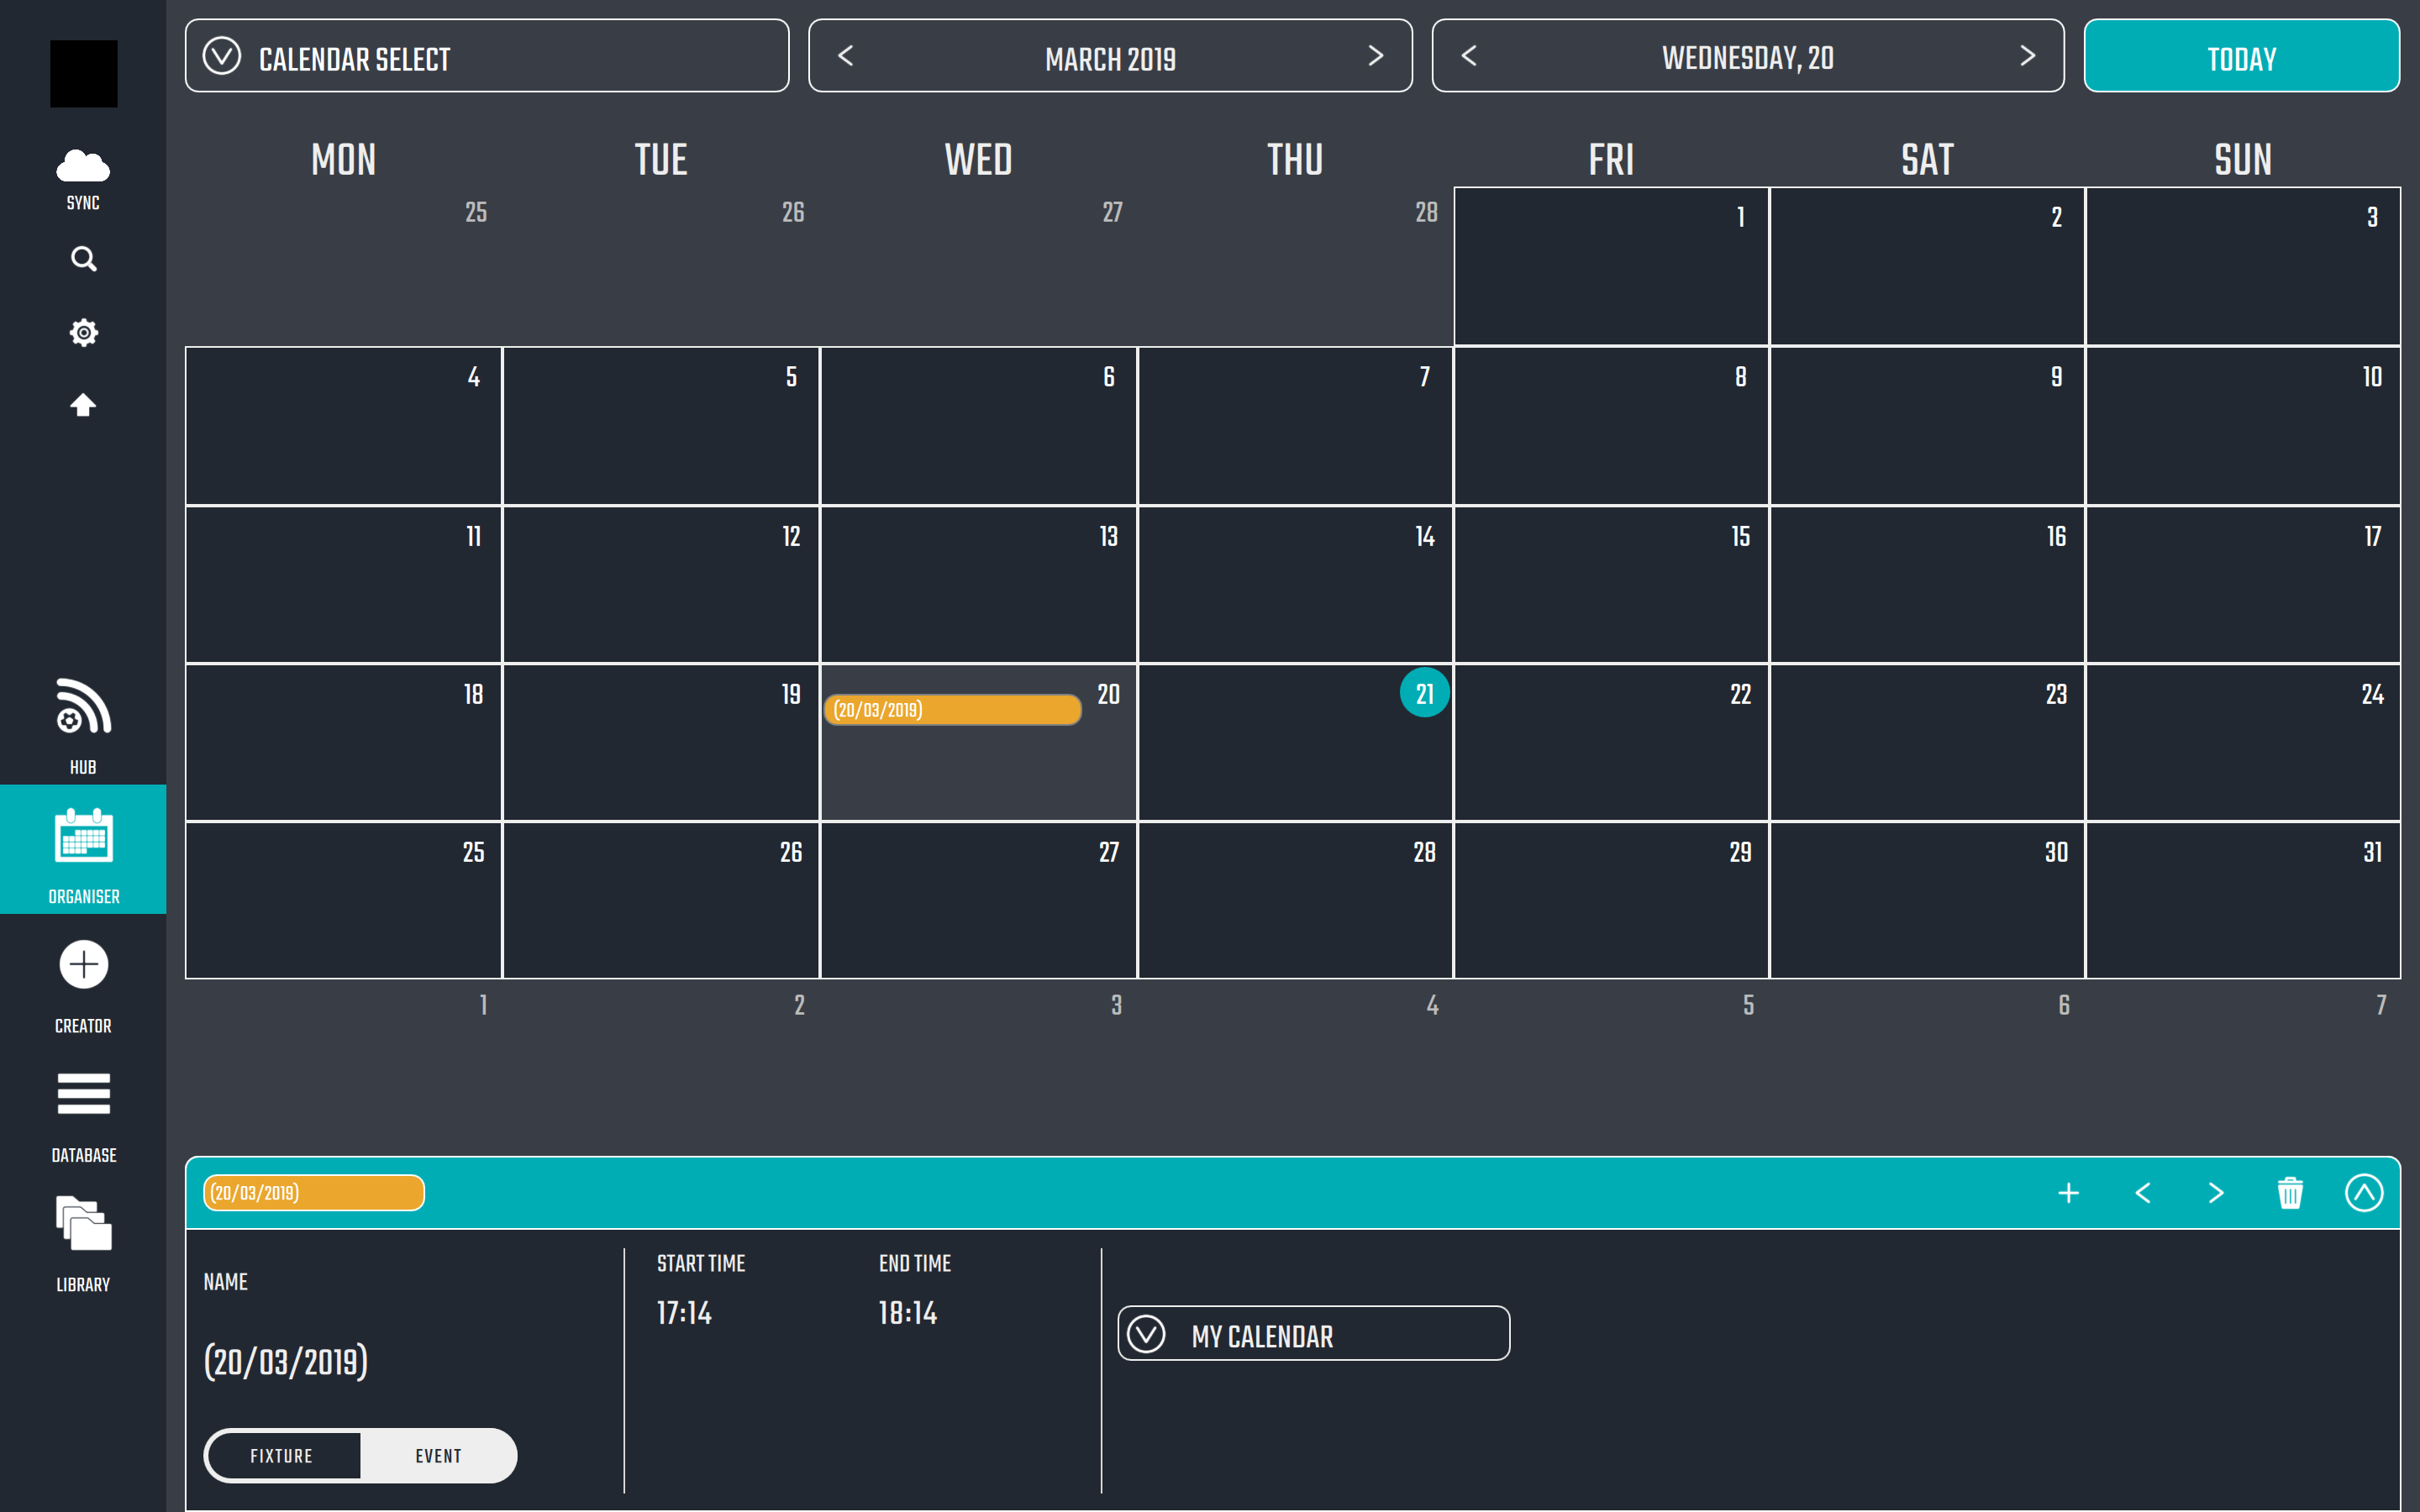
Task: Select Saturday March 9 cell
Action: [1927, 426]
